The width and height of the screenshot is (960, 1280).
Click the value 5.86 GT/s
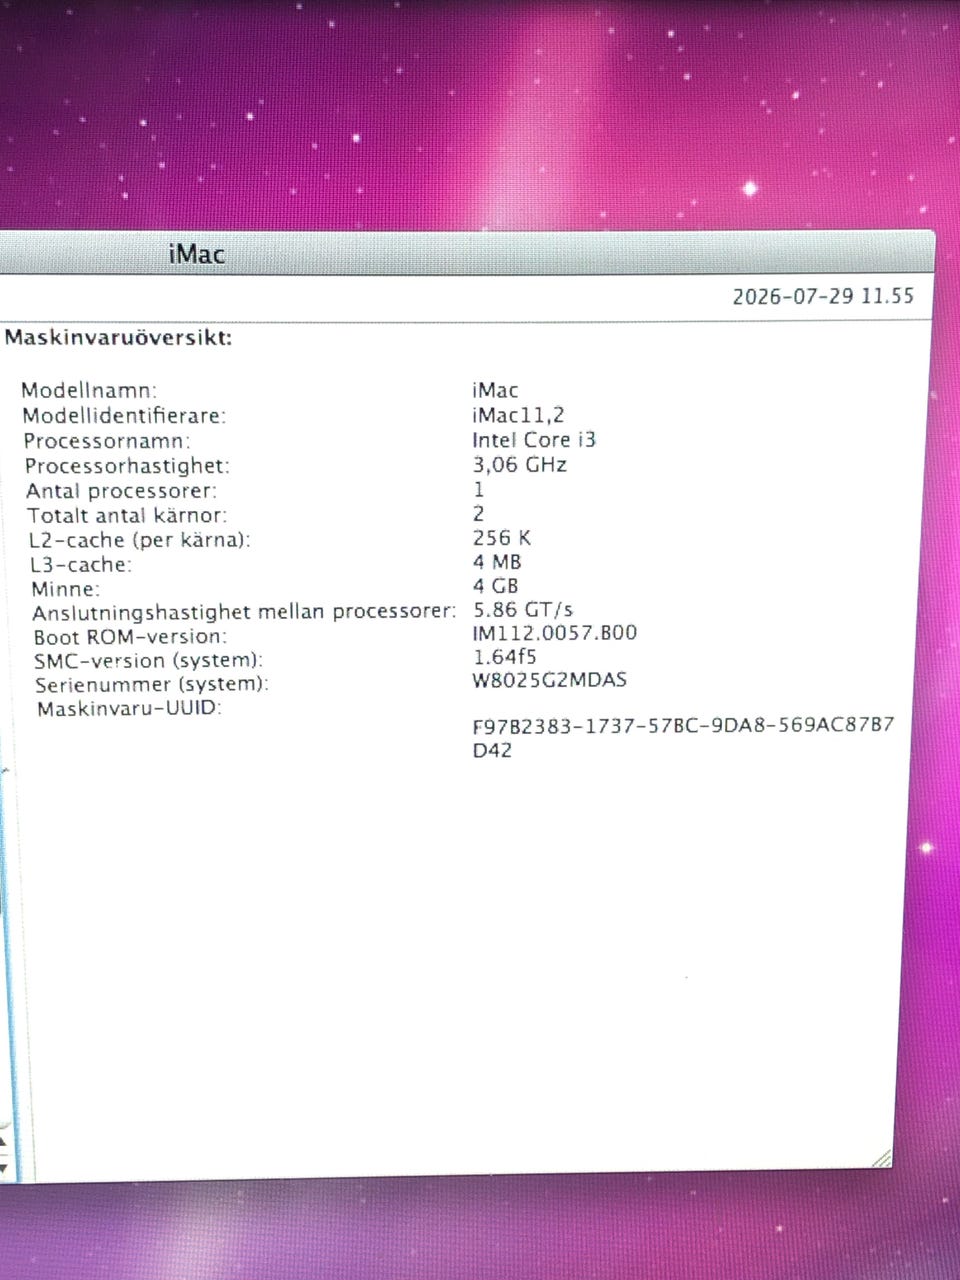point(523,609)
